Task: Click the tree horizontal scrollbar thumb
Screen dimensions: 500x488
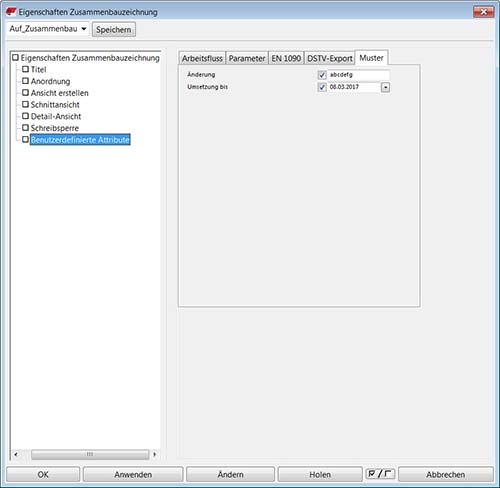Action: (x=90, y=454)
